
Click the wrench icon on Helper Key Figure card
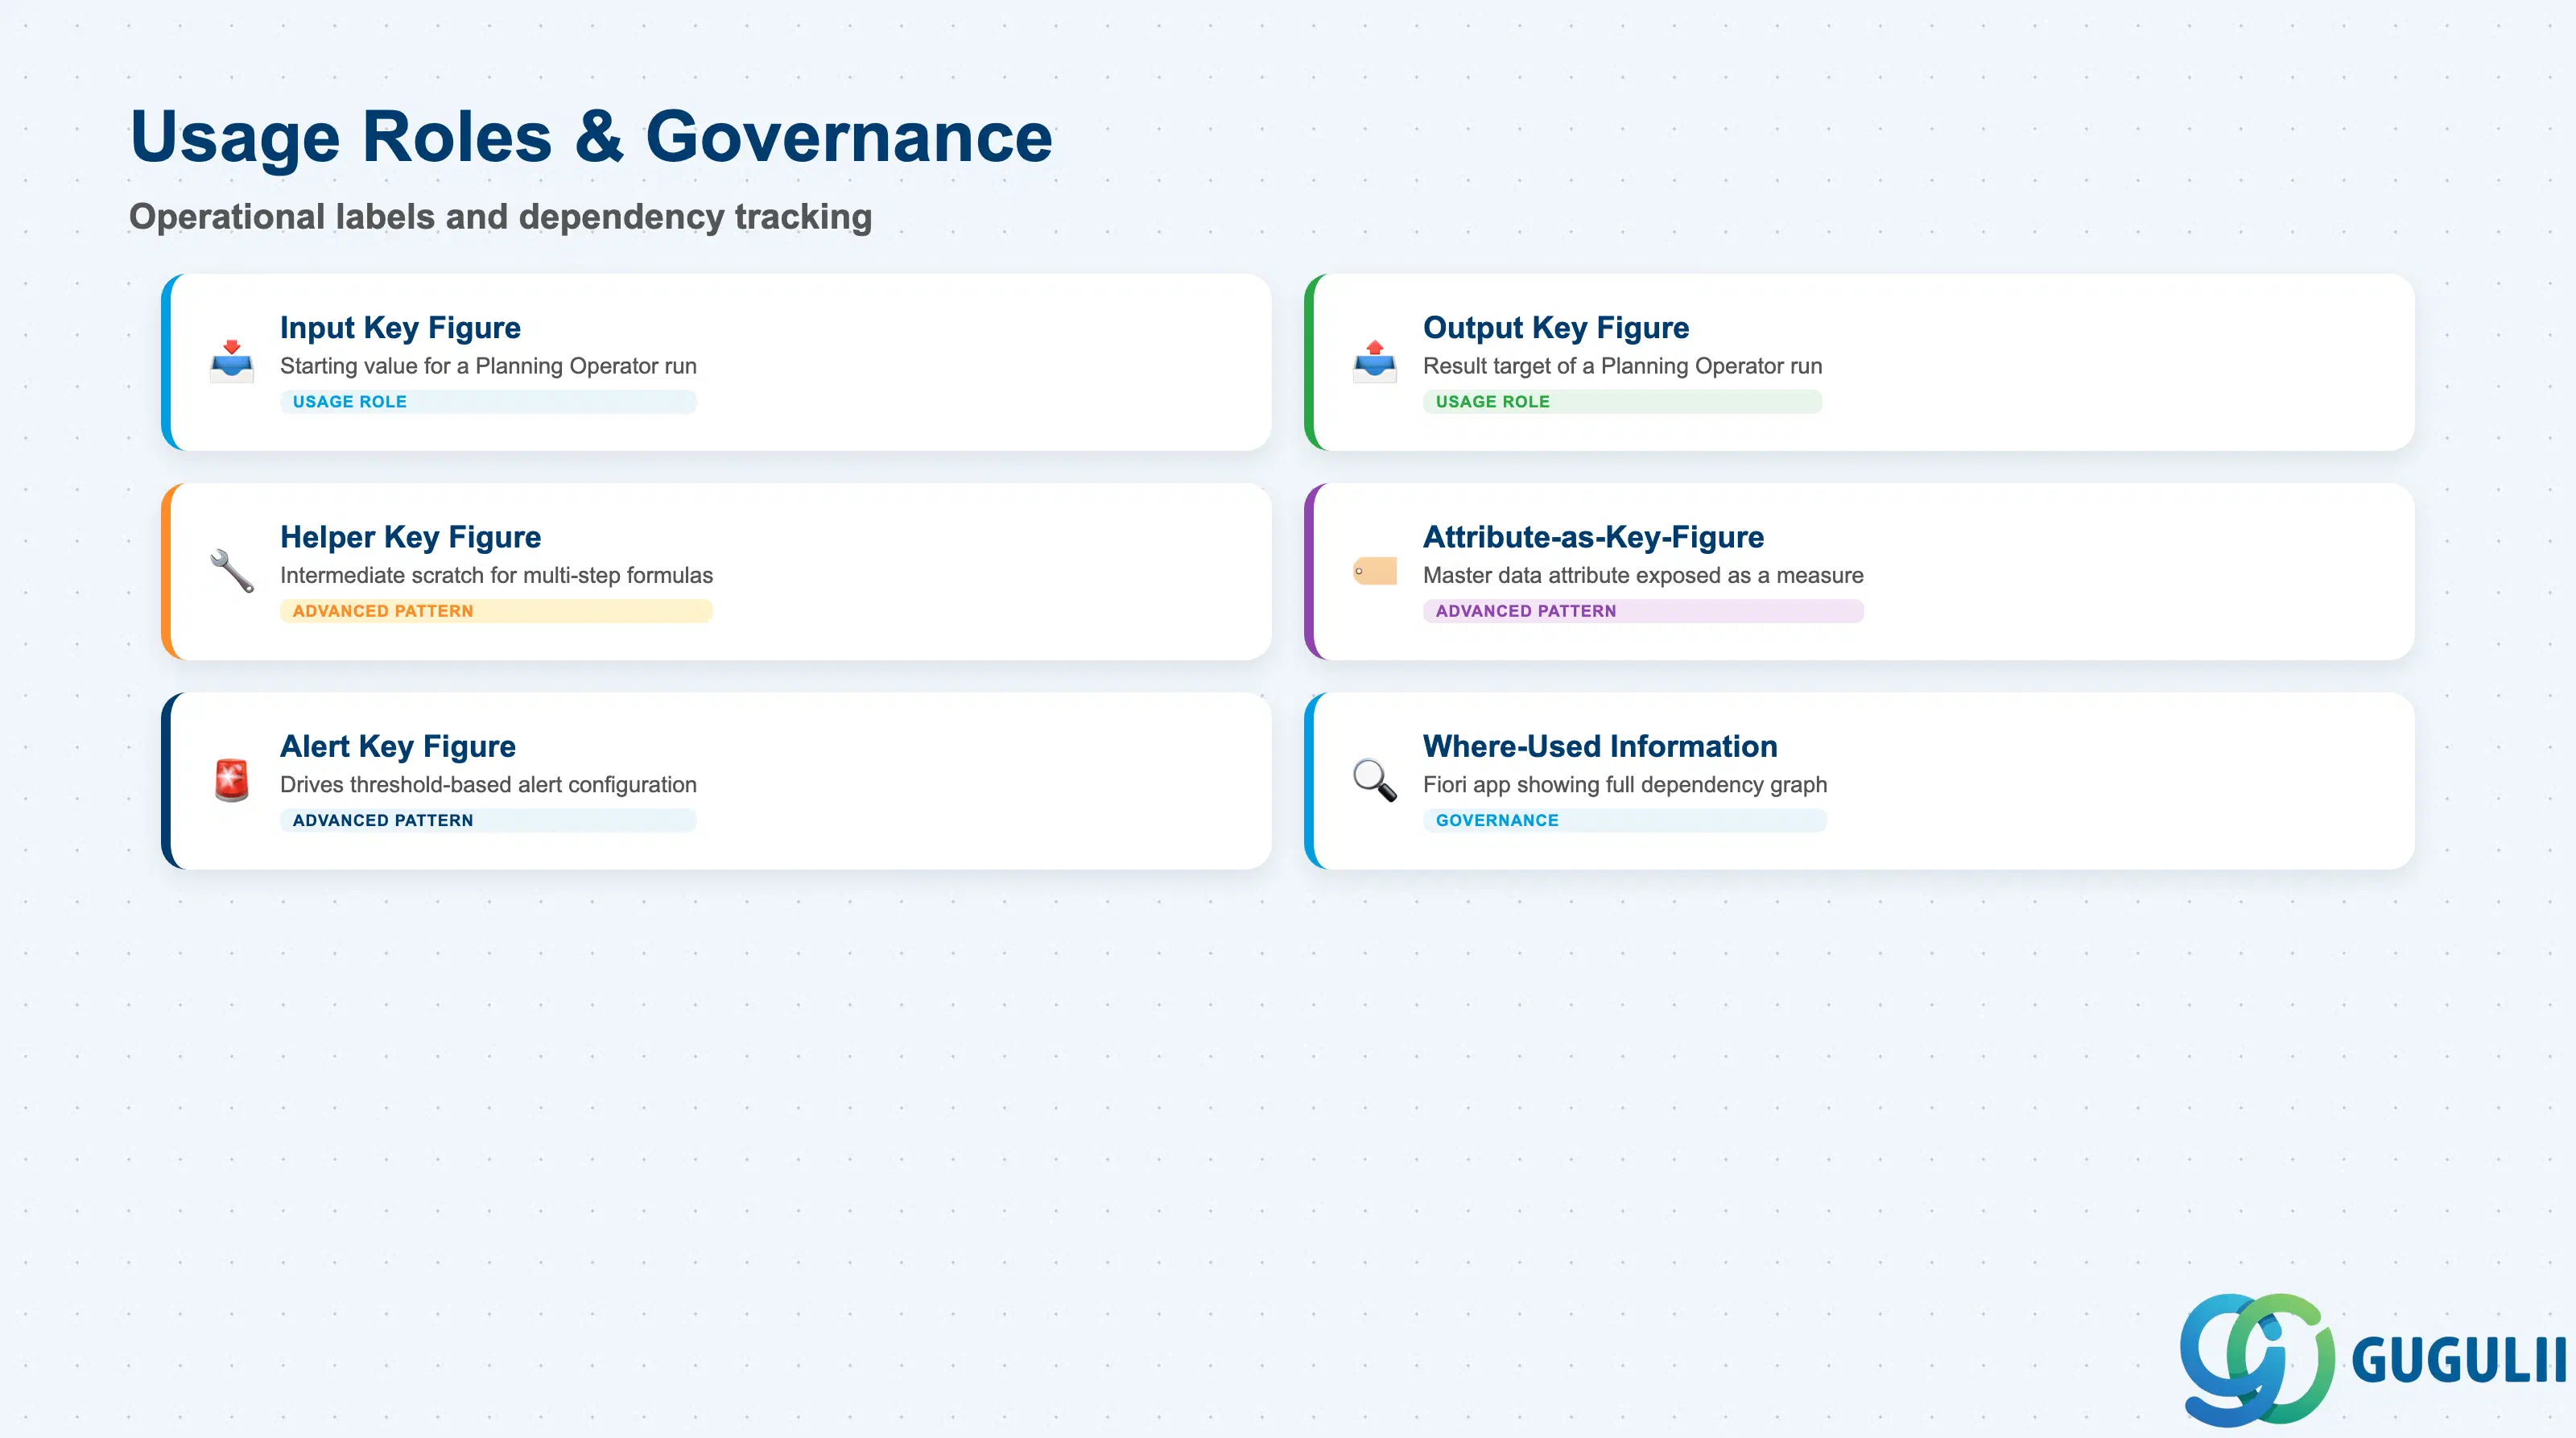(232, 571)
